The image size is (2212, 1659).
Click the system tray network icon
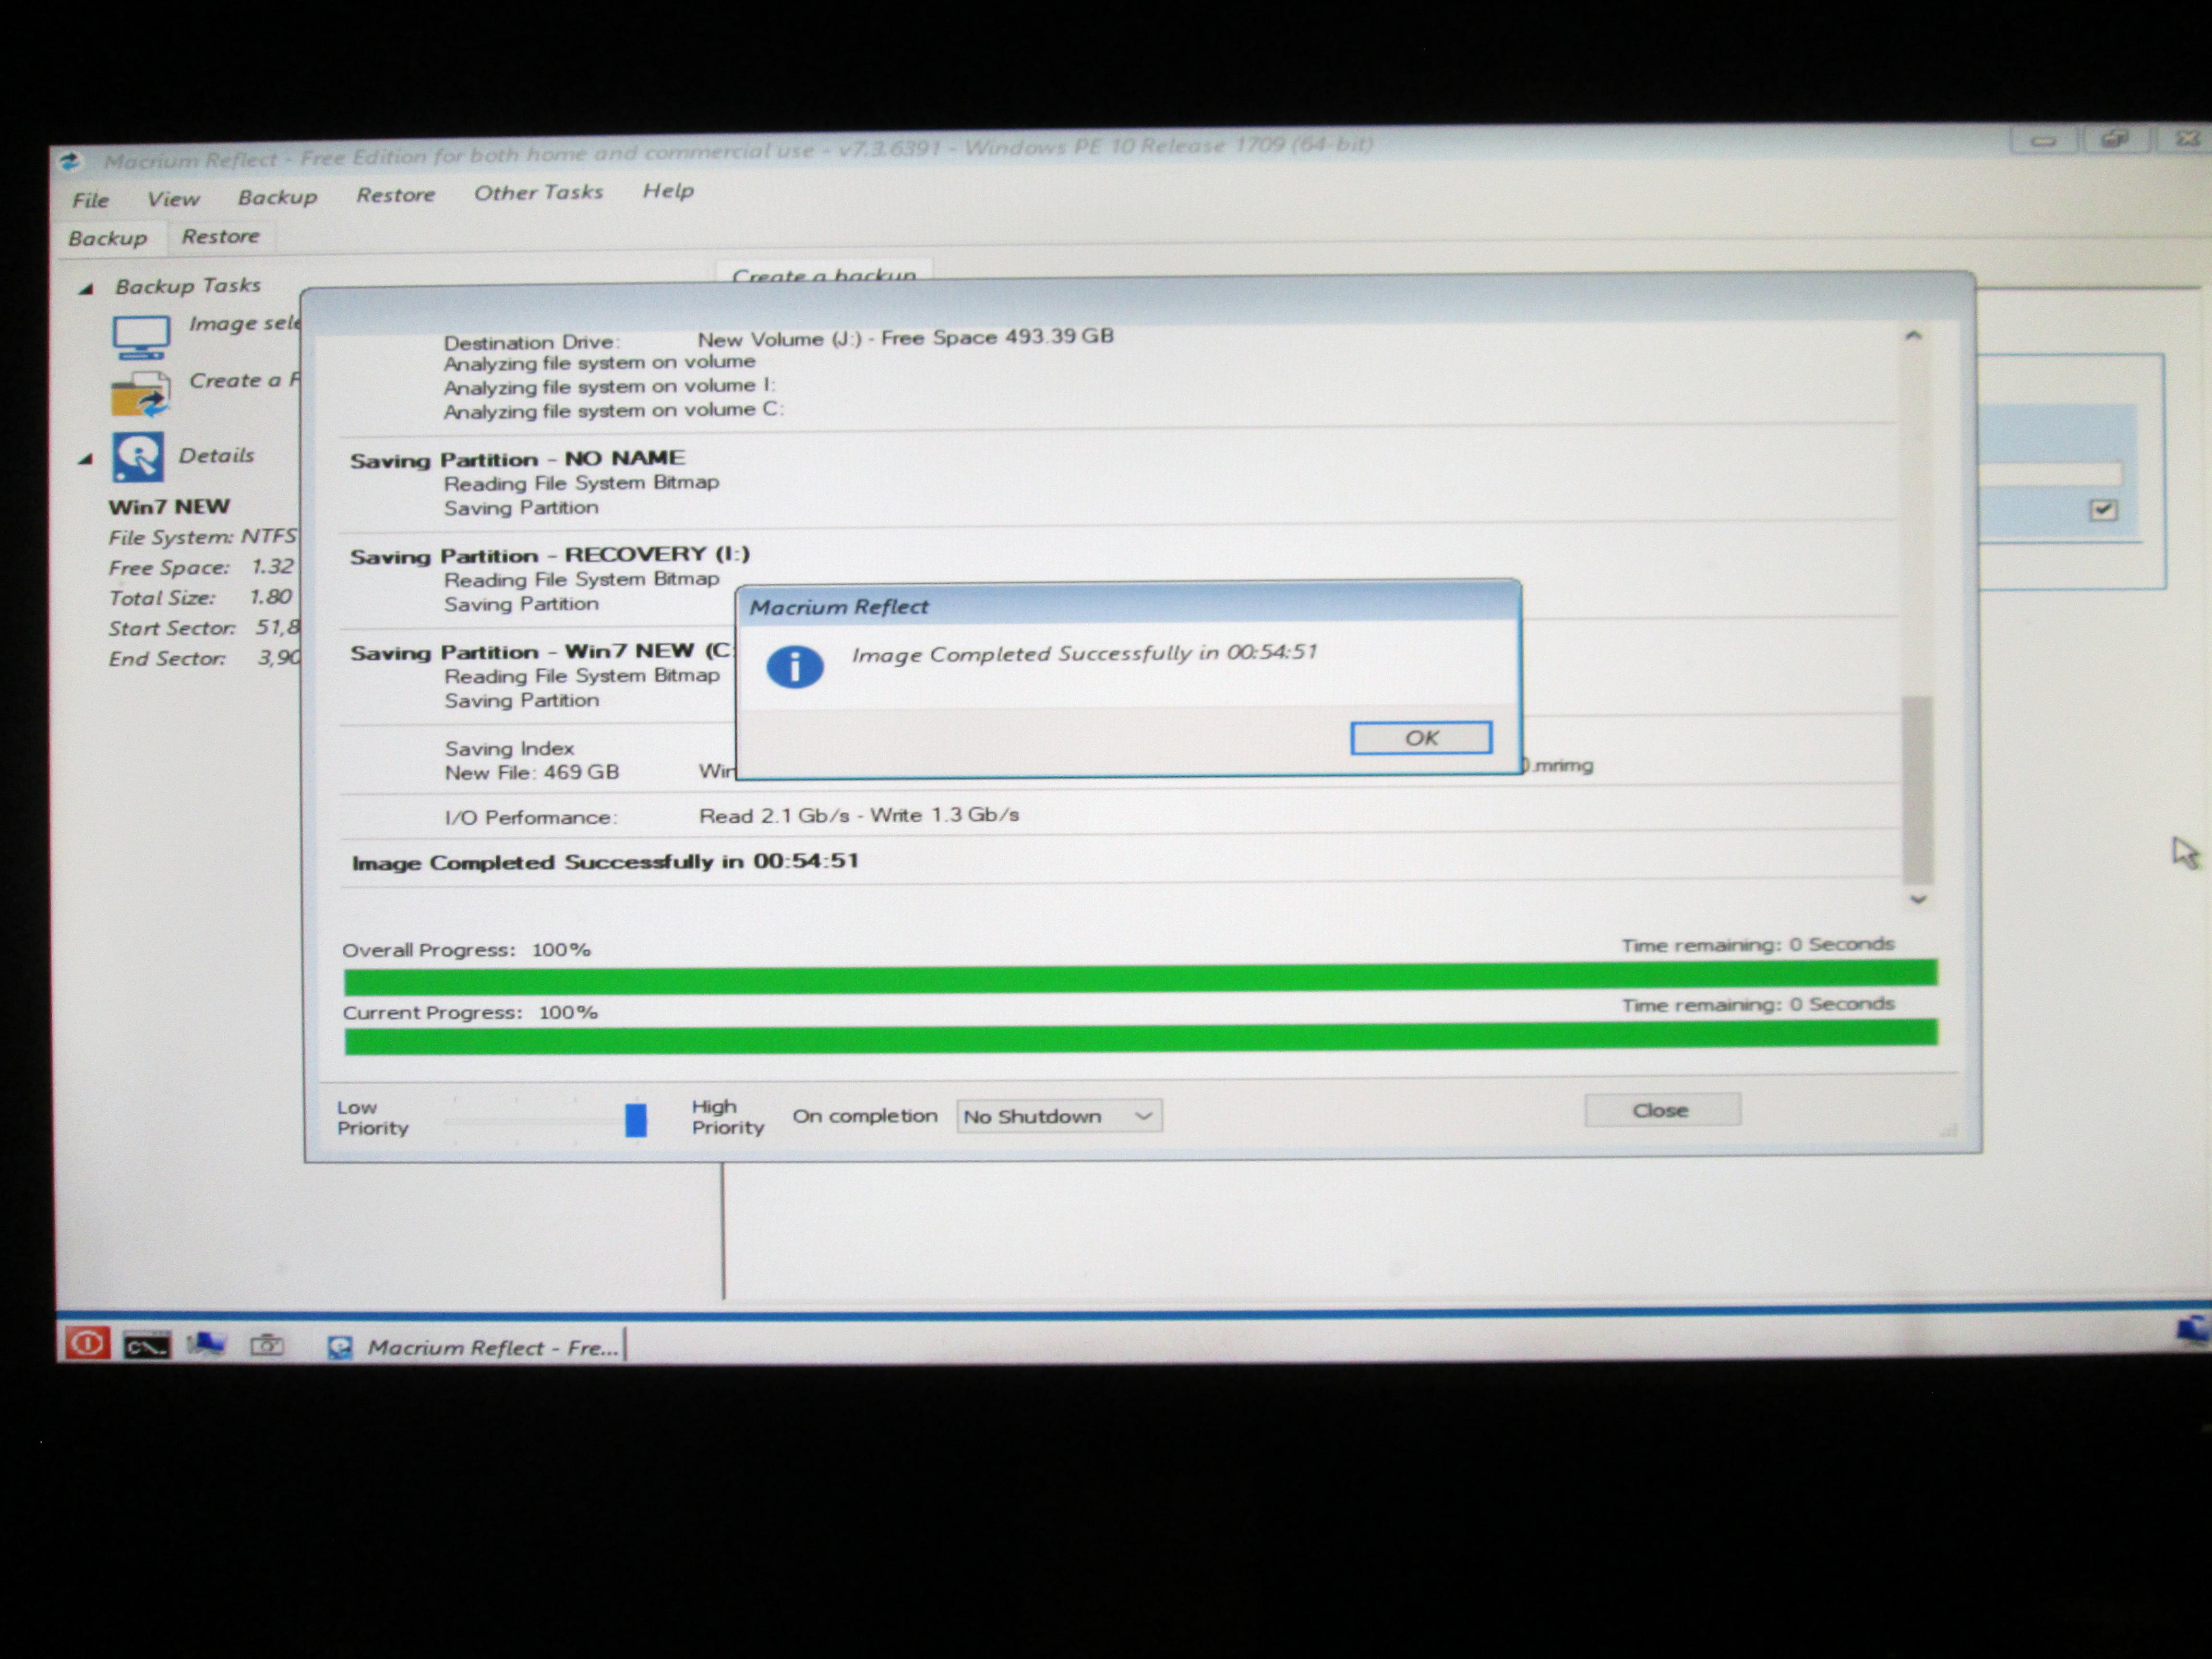click(2194, 1330)
